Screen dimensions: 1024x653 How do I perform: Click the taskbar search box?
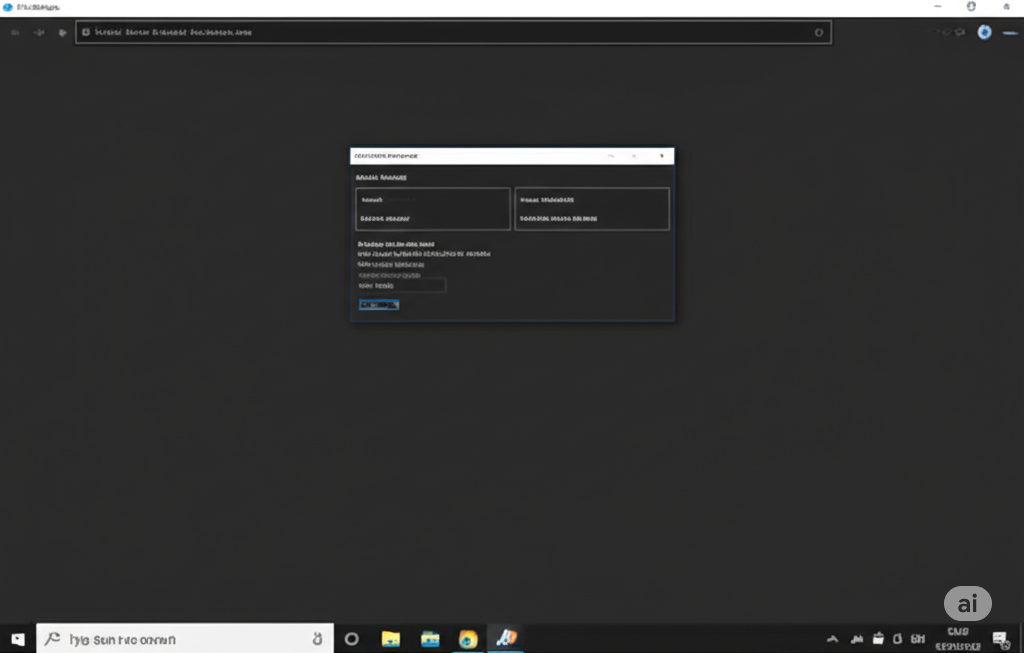coord(185,639)
